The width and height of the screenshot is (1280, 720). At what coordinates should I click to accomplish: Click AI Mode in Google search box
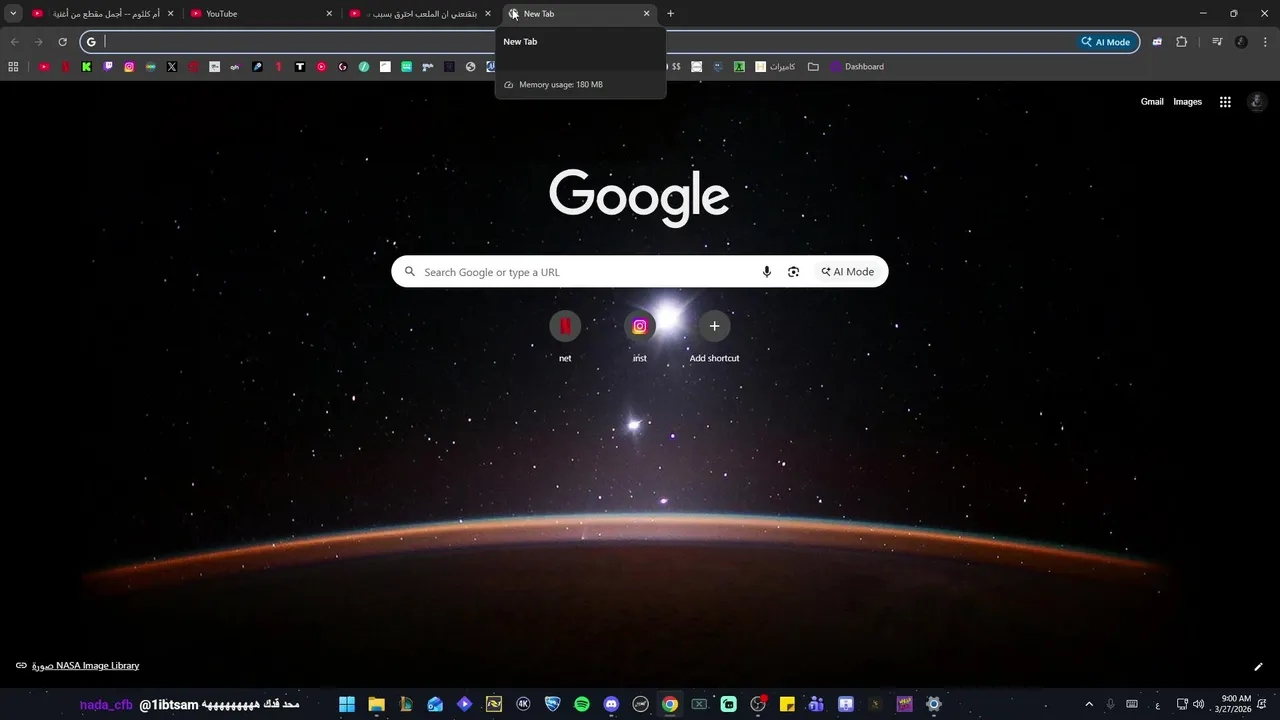click(848, 272)
